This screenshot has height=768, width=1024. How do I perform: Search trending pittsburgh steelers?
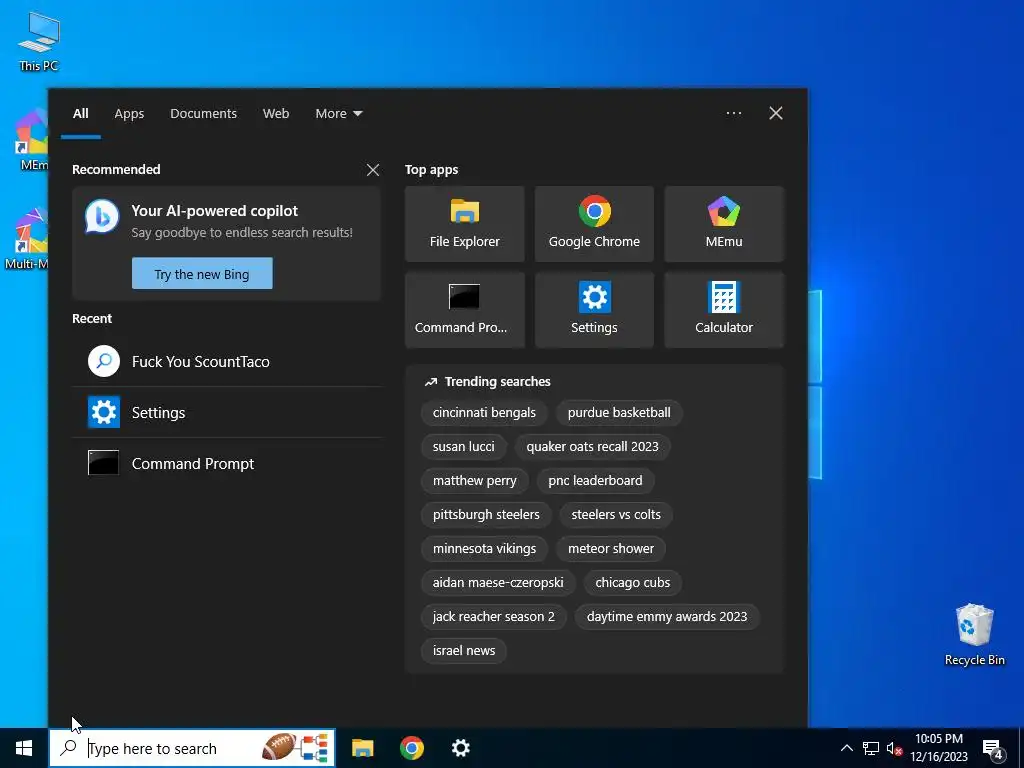tap(486, 515)
